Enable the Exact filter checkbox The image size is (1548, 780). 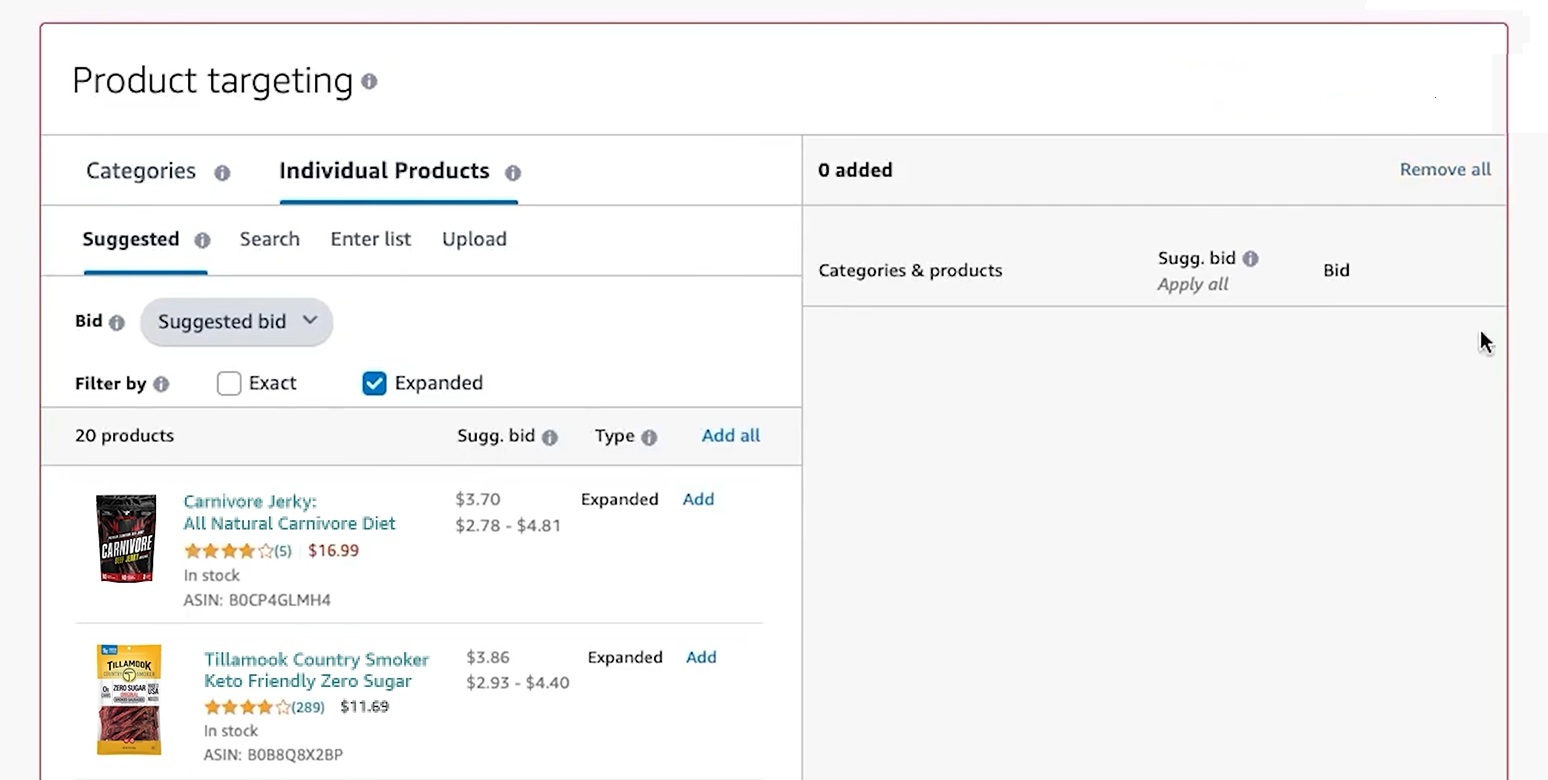click(229, 383)
